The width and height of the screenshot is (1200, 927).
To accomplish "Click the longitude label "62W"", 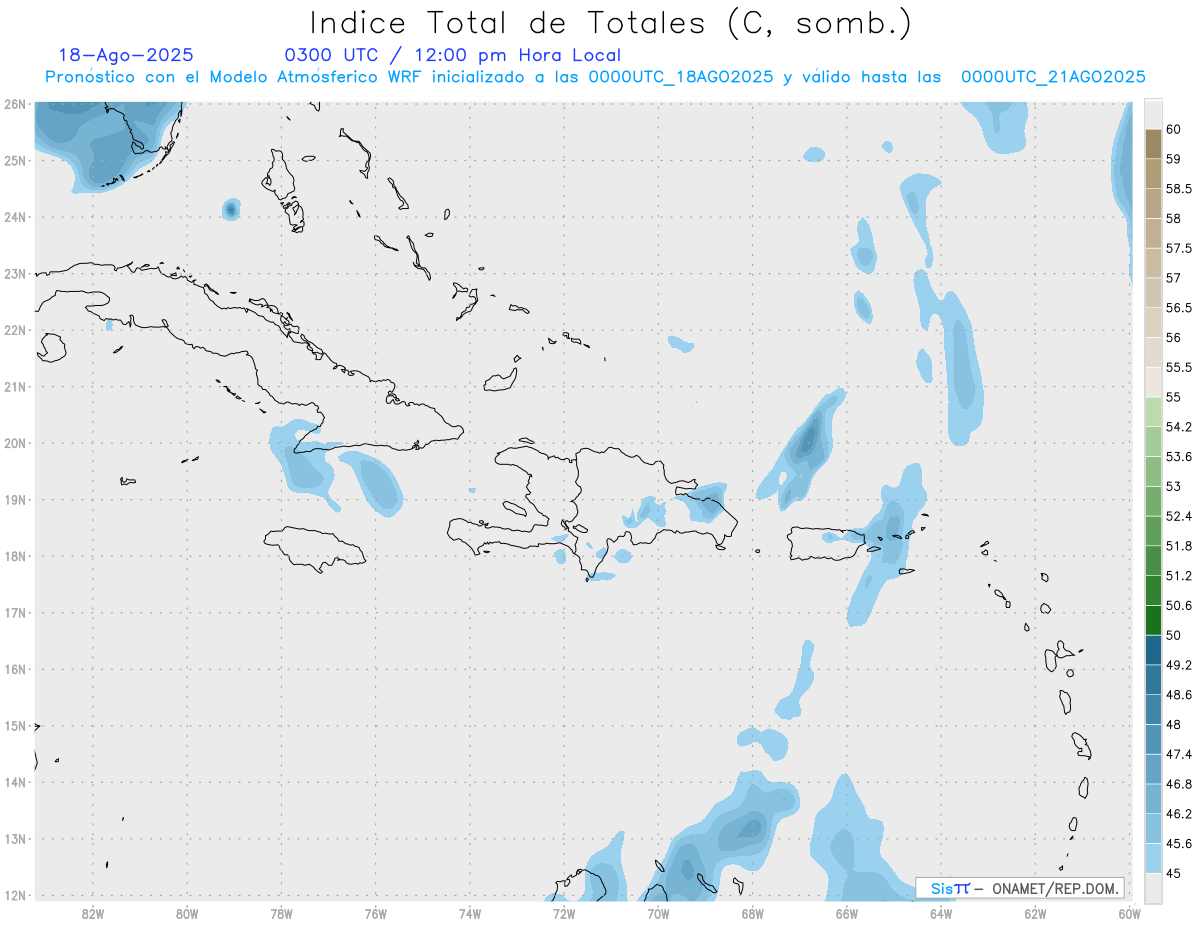I will [x=1035, y=913].
